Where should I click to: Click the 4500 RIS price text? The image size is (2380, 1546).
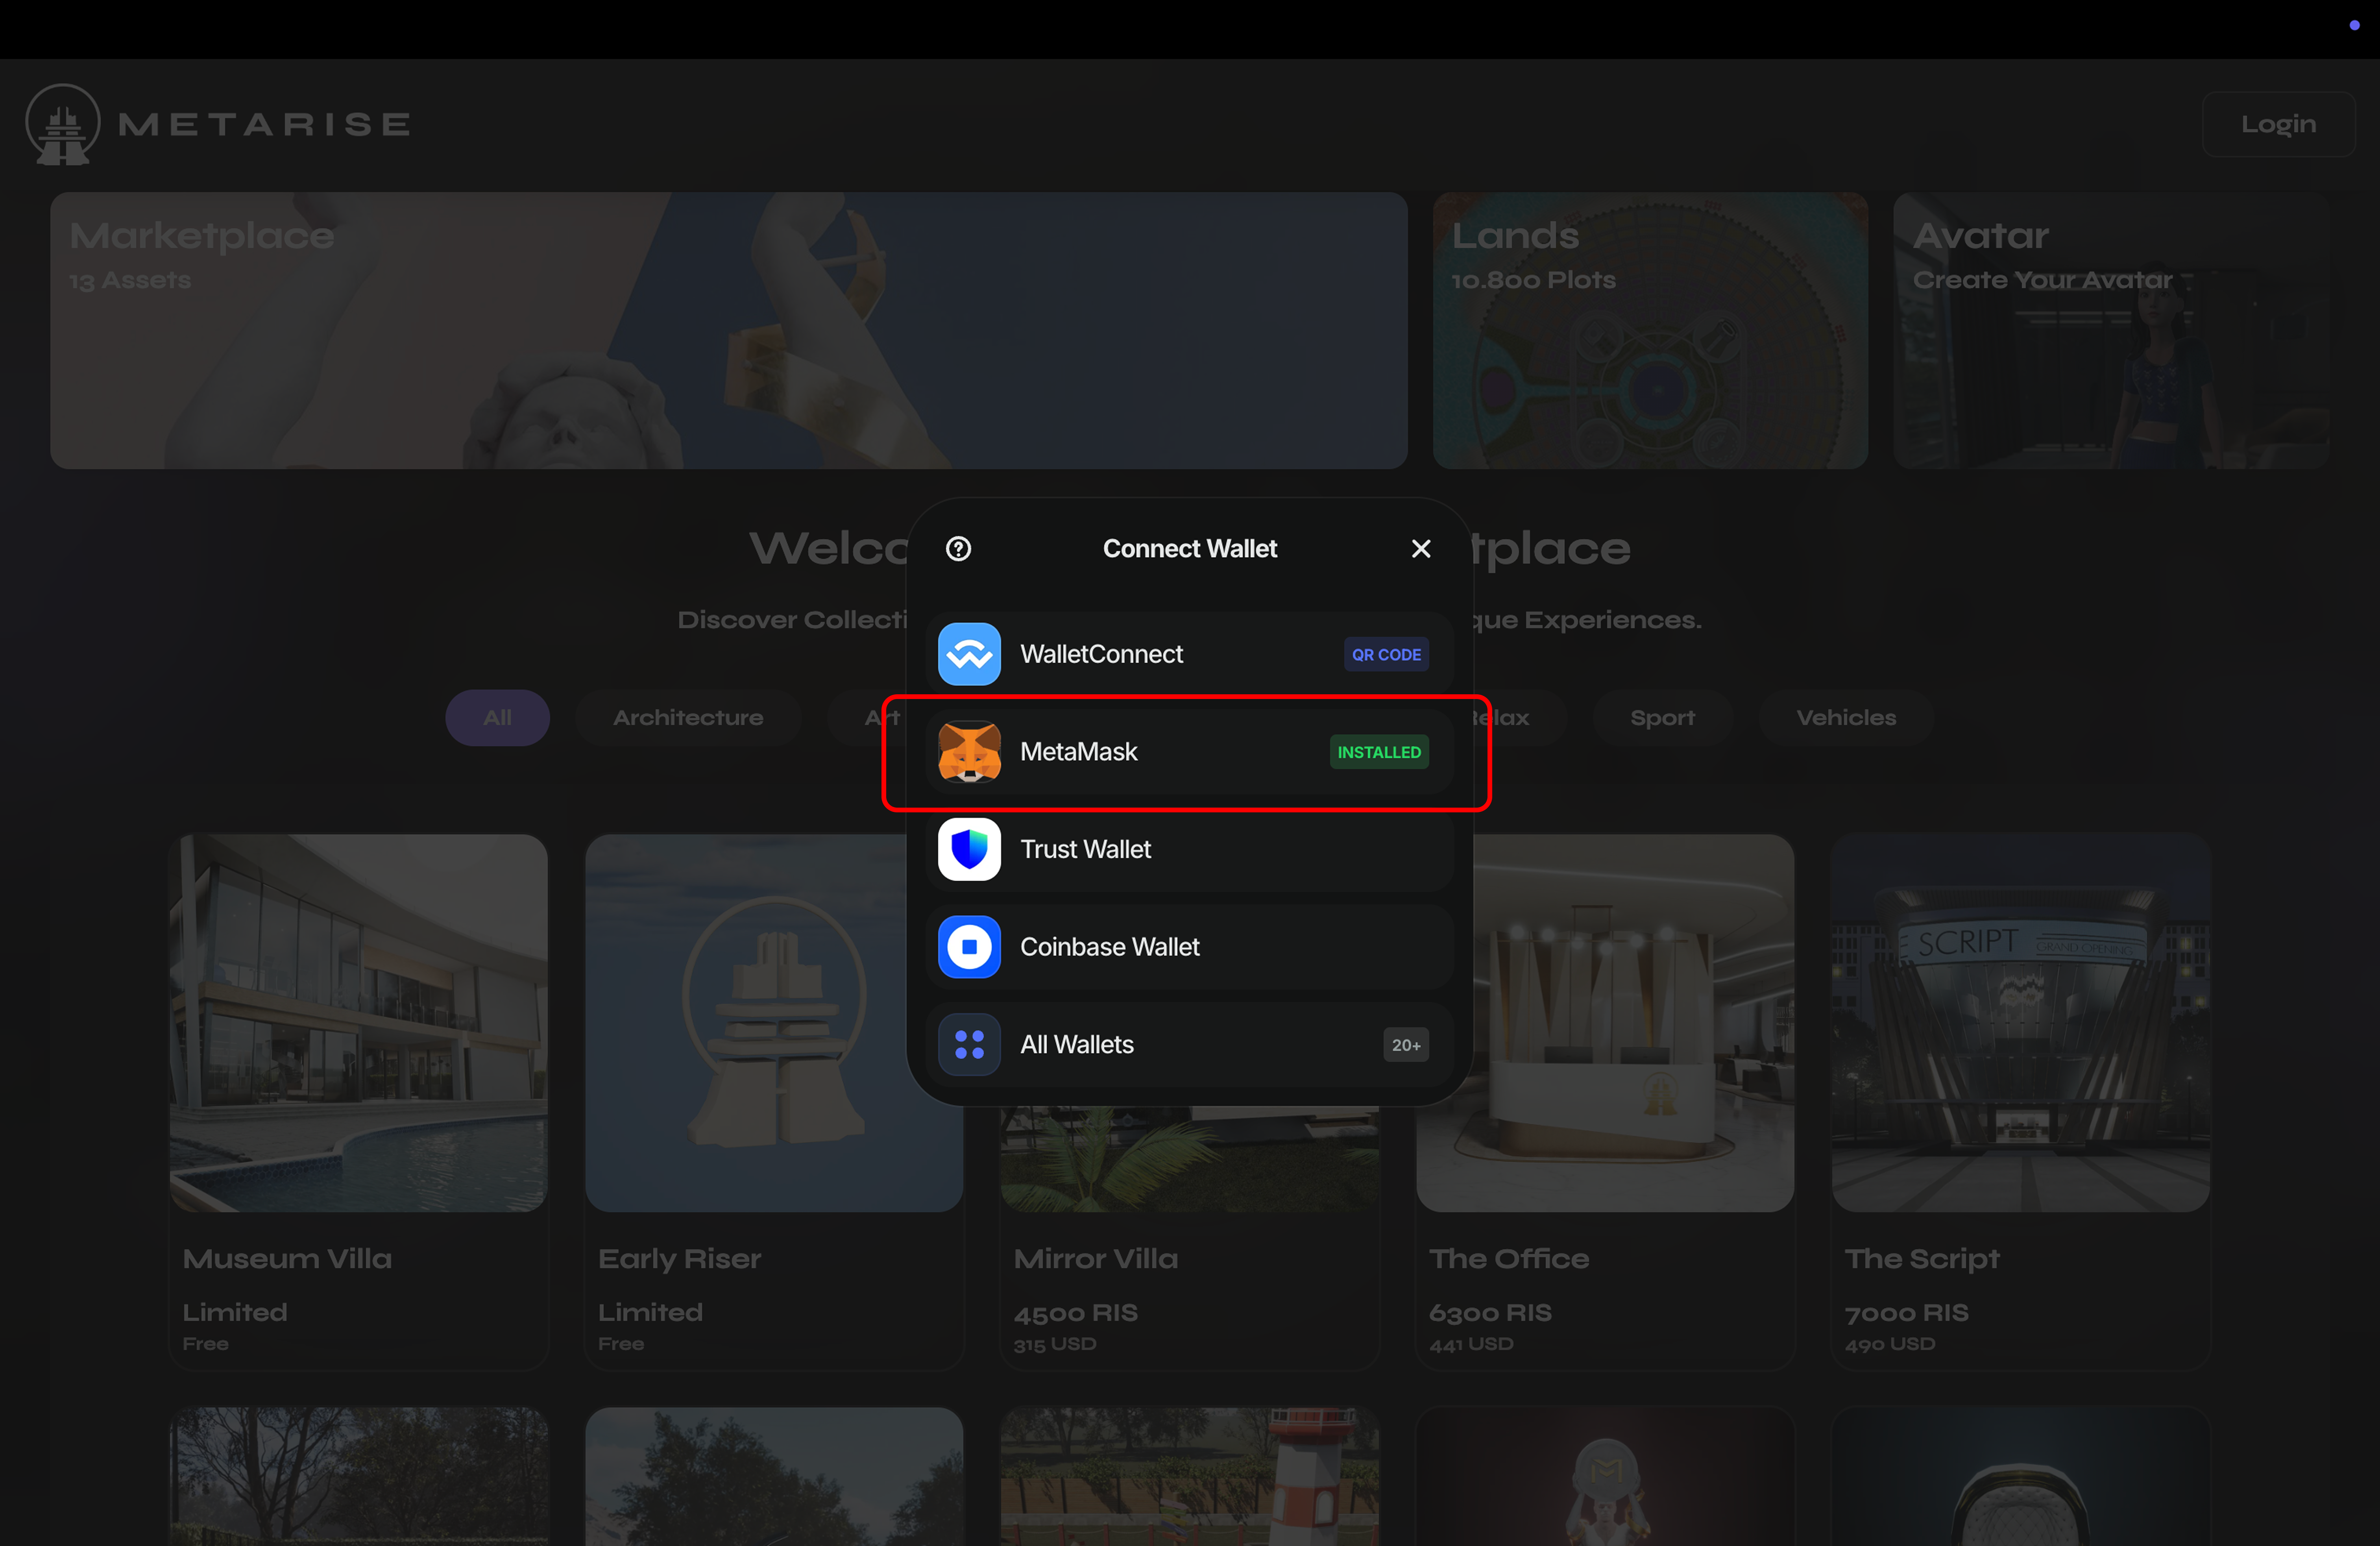pos(1075,1313)
